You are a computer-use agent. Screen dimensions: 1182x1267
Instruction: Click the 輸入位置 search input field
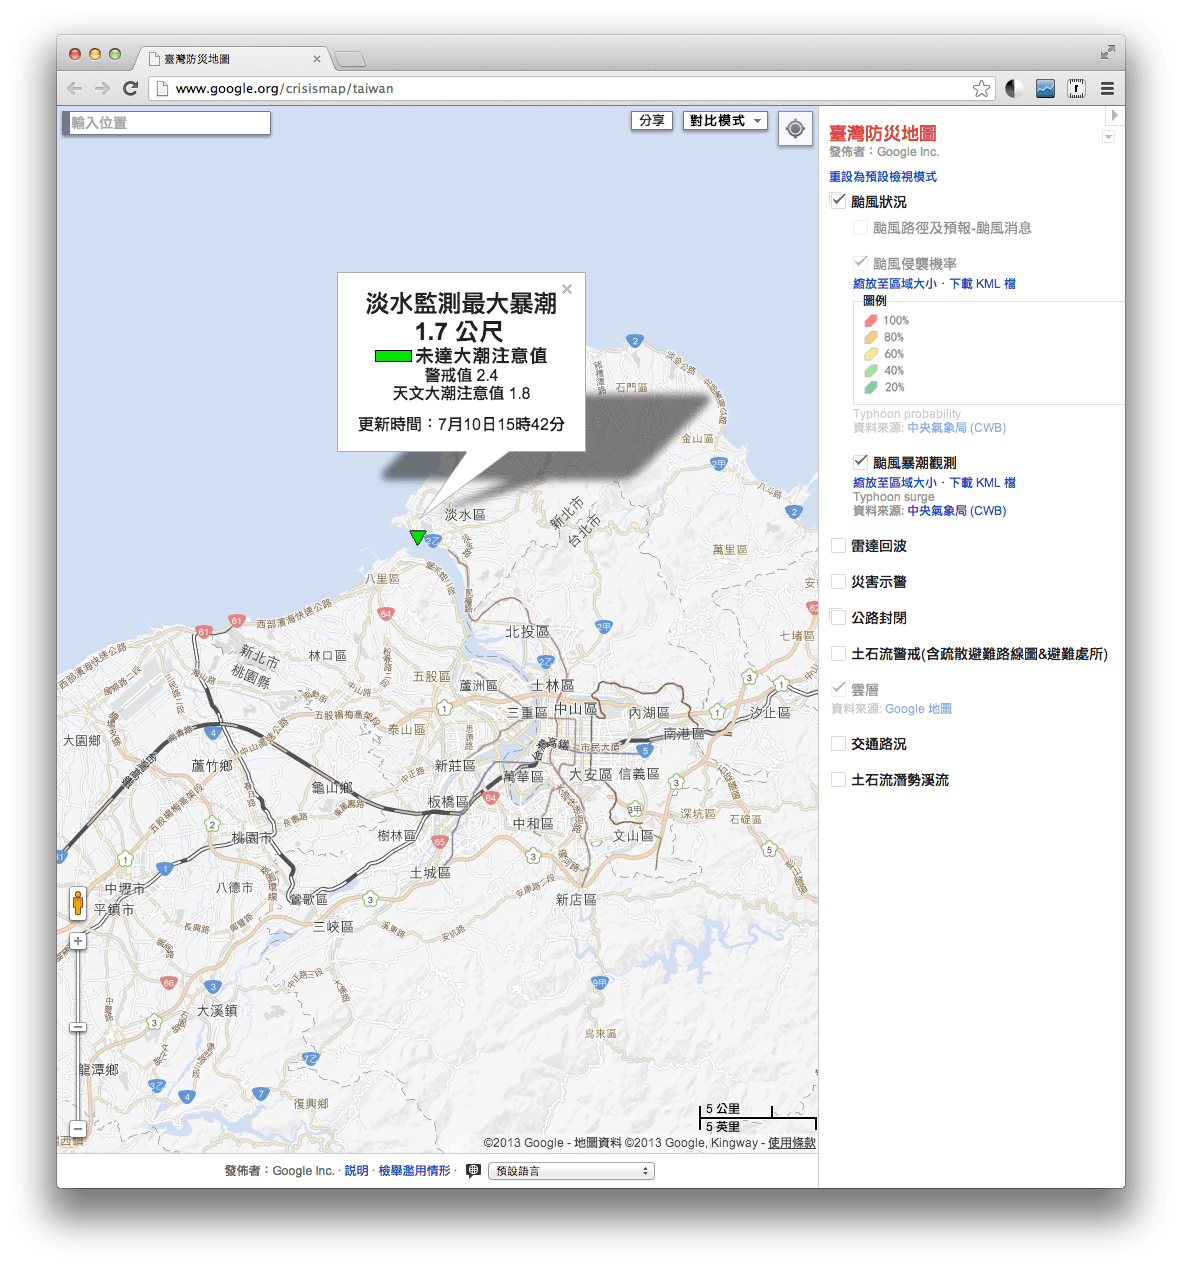coord(166,122)
